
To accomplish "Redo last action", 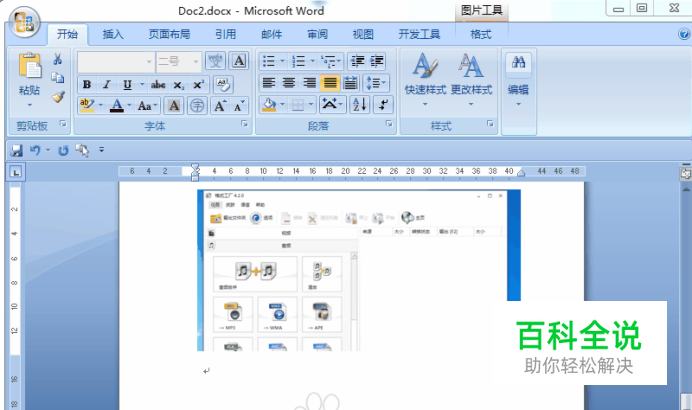I will (x=64, y=150).
